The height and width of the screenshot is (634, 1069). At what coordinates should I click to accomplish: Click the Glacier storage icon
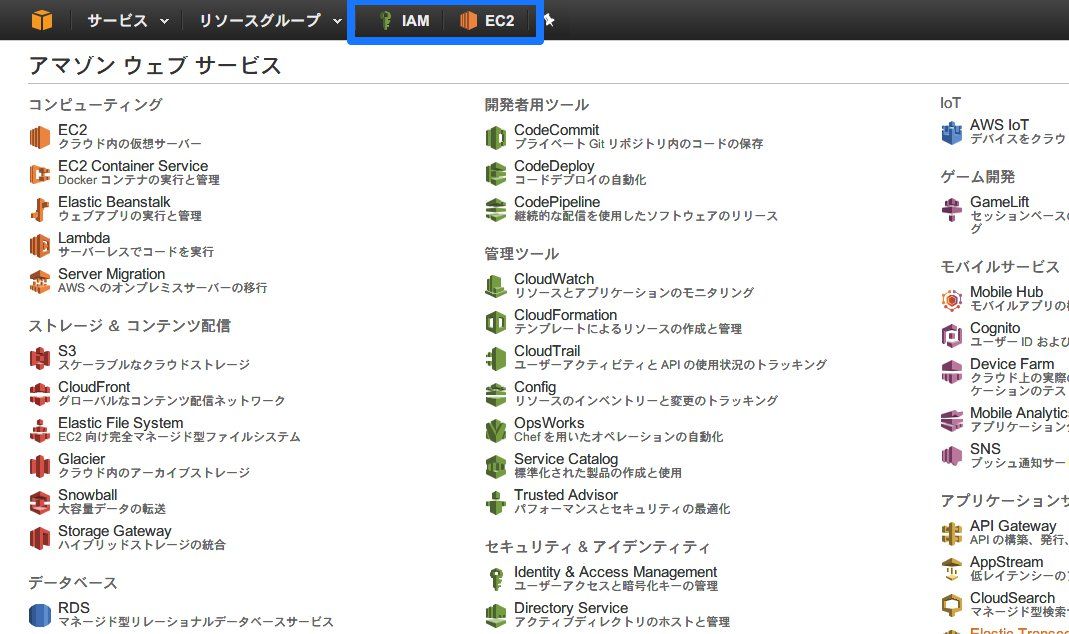click(x=40, y=466)
